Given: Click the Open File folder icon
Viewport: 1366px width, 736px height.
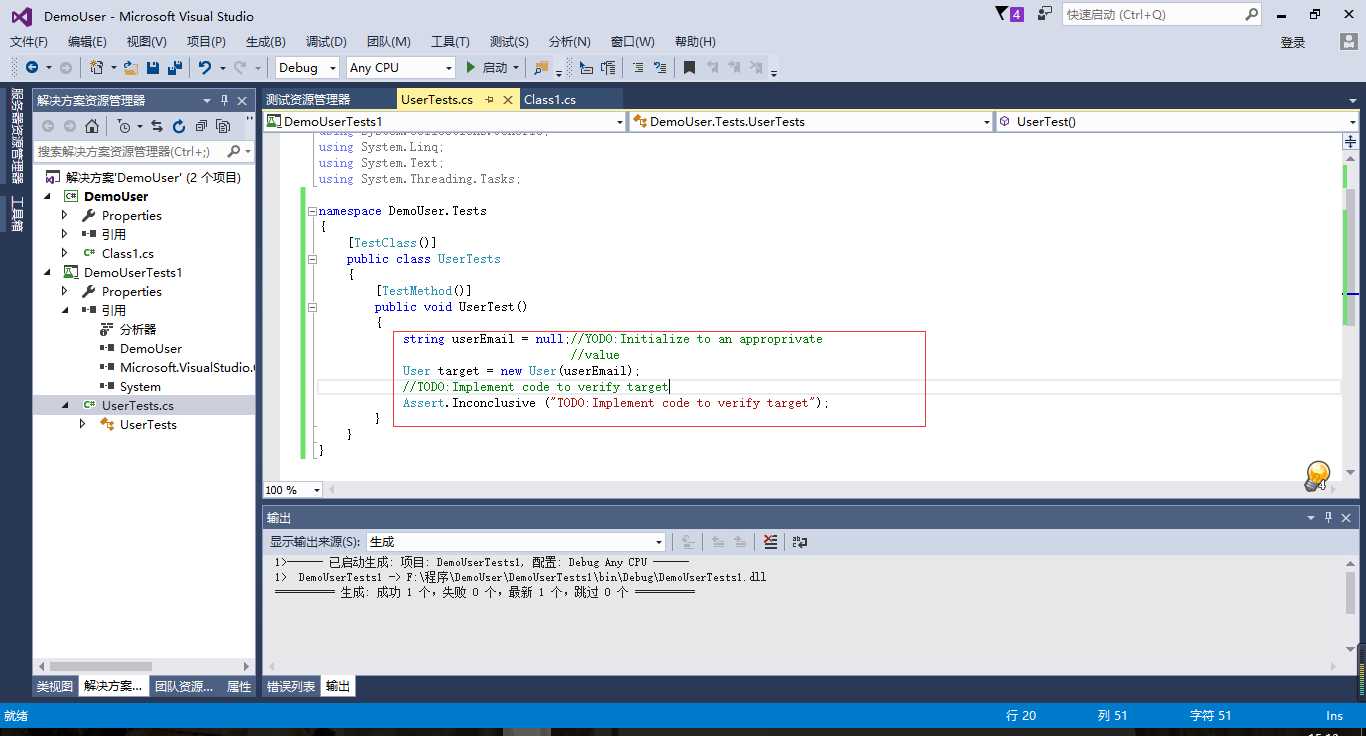Looking at the screenshot, I should coord(132,67).
